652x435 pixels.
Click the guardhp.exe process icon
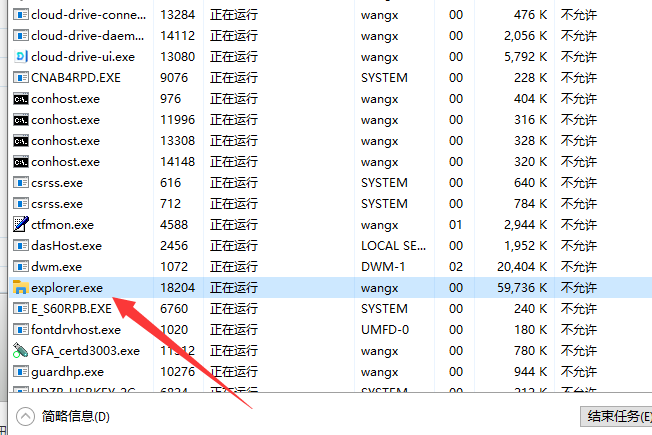[x=20, y=372]
